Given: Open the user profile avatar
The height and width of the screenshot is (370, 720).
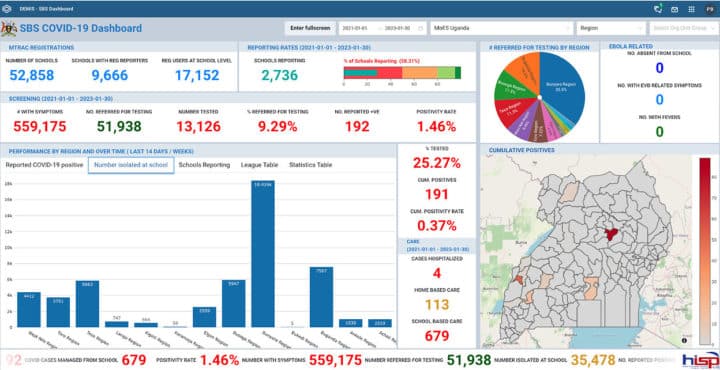Looking at the screenshot, I should (x=709, y=9).
